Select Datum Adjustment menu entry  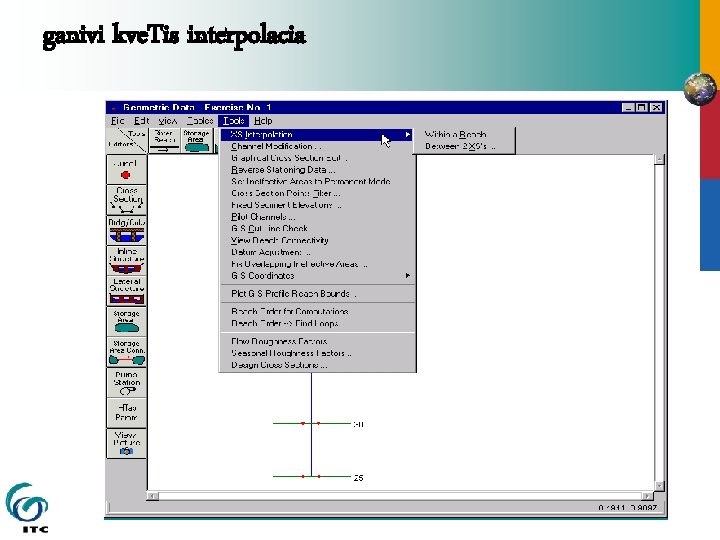[317, 252]
